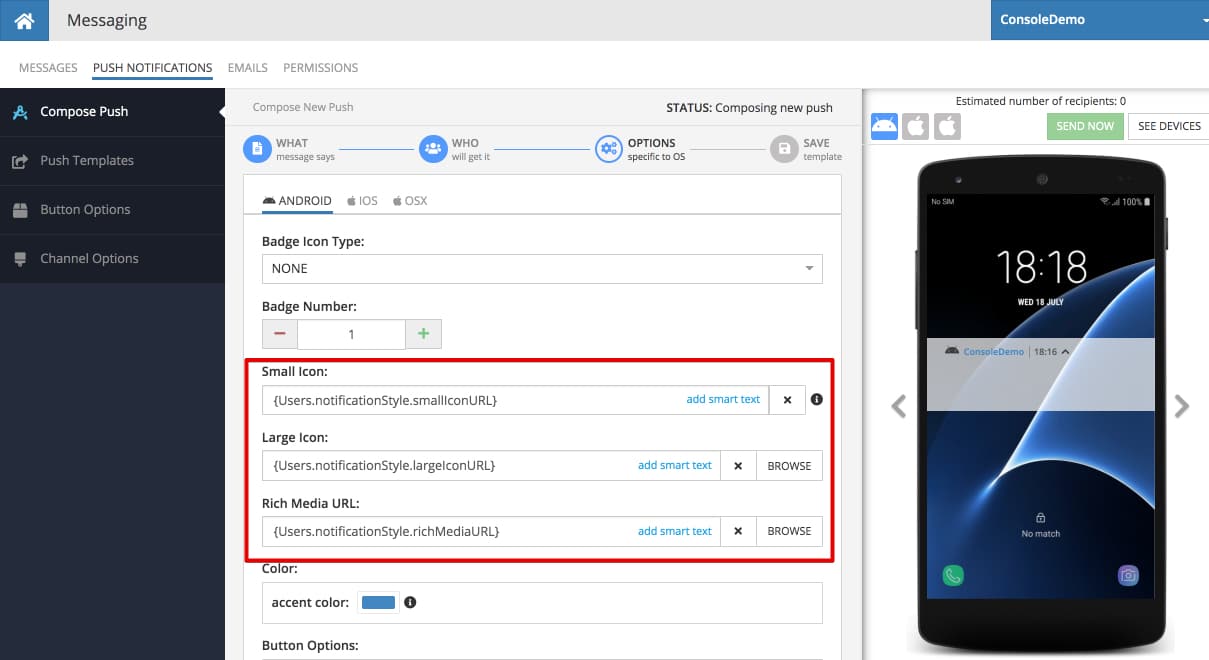Viewport: 1209px width, 660px height.
Task: Browse for a Rich Media URL file
Action: (789, 531)
